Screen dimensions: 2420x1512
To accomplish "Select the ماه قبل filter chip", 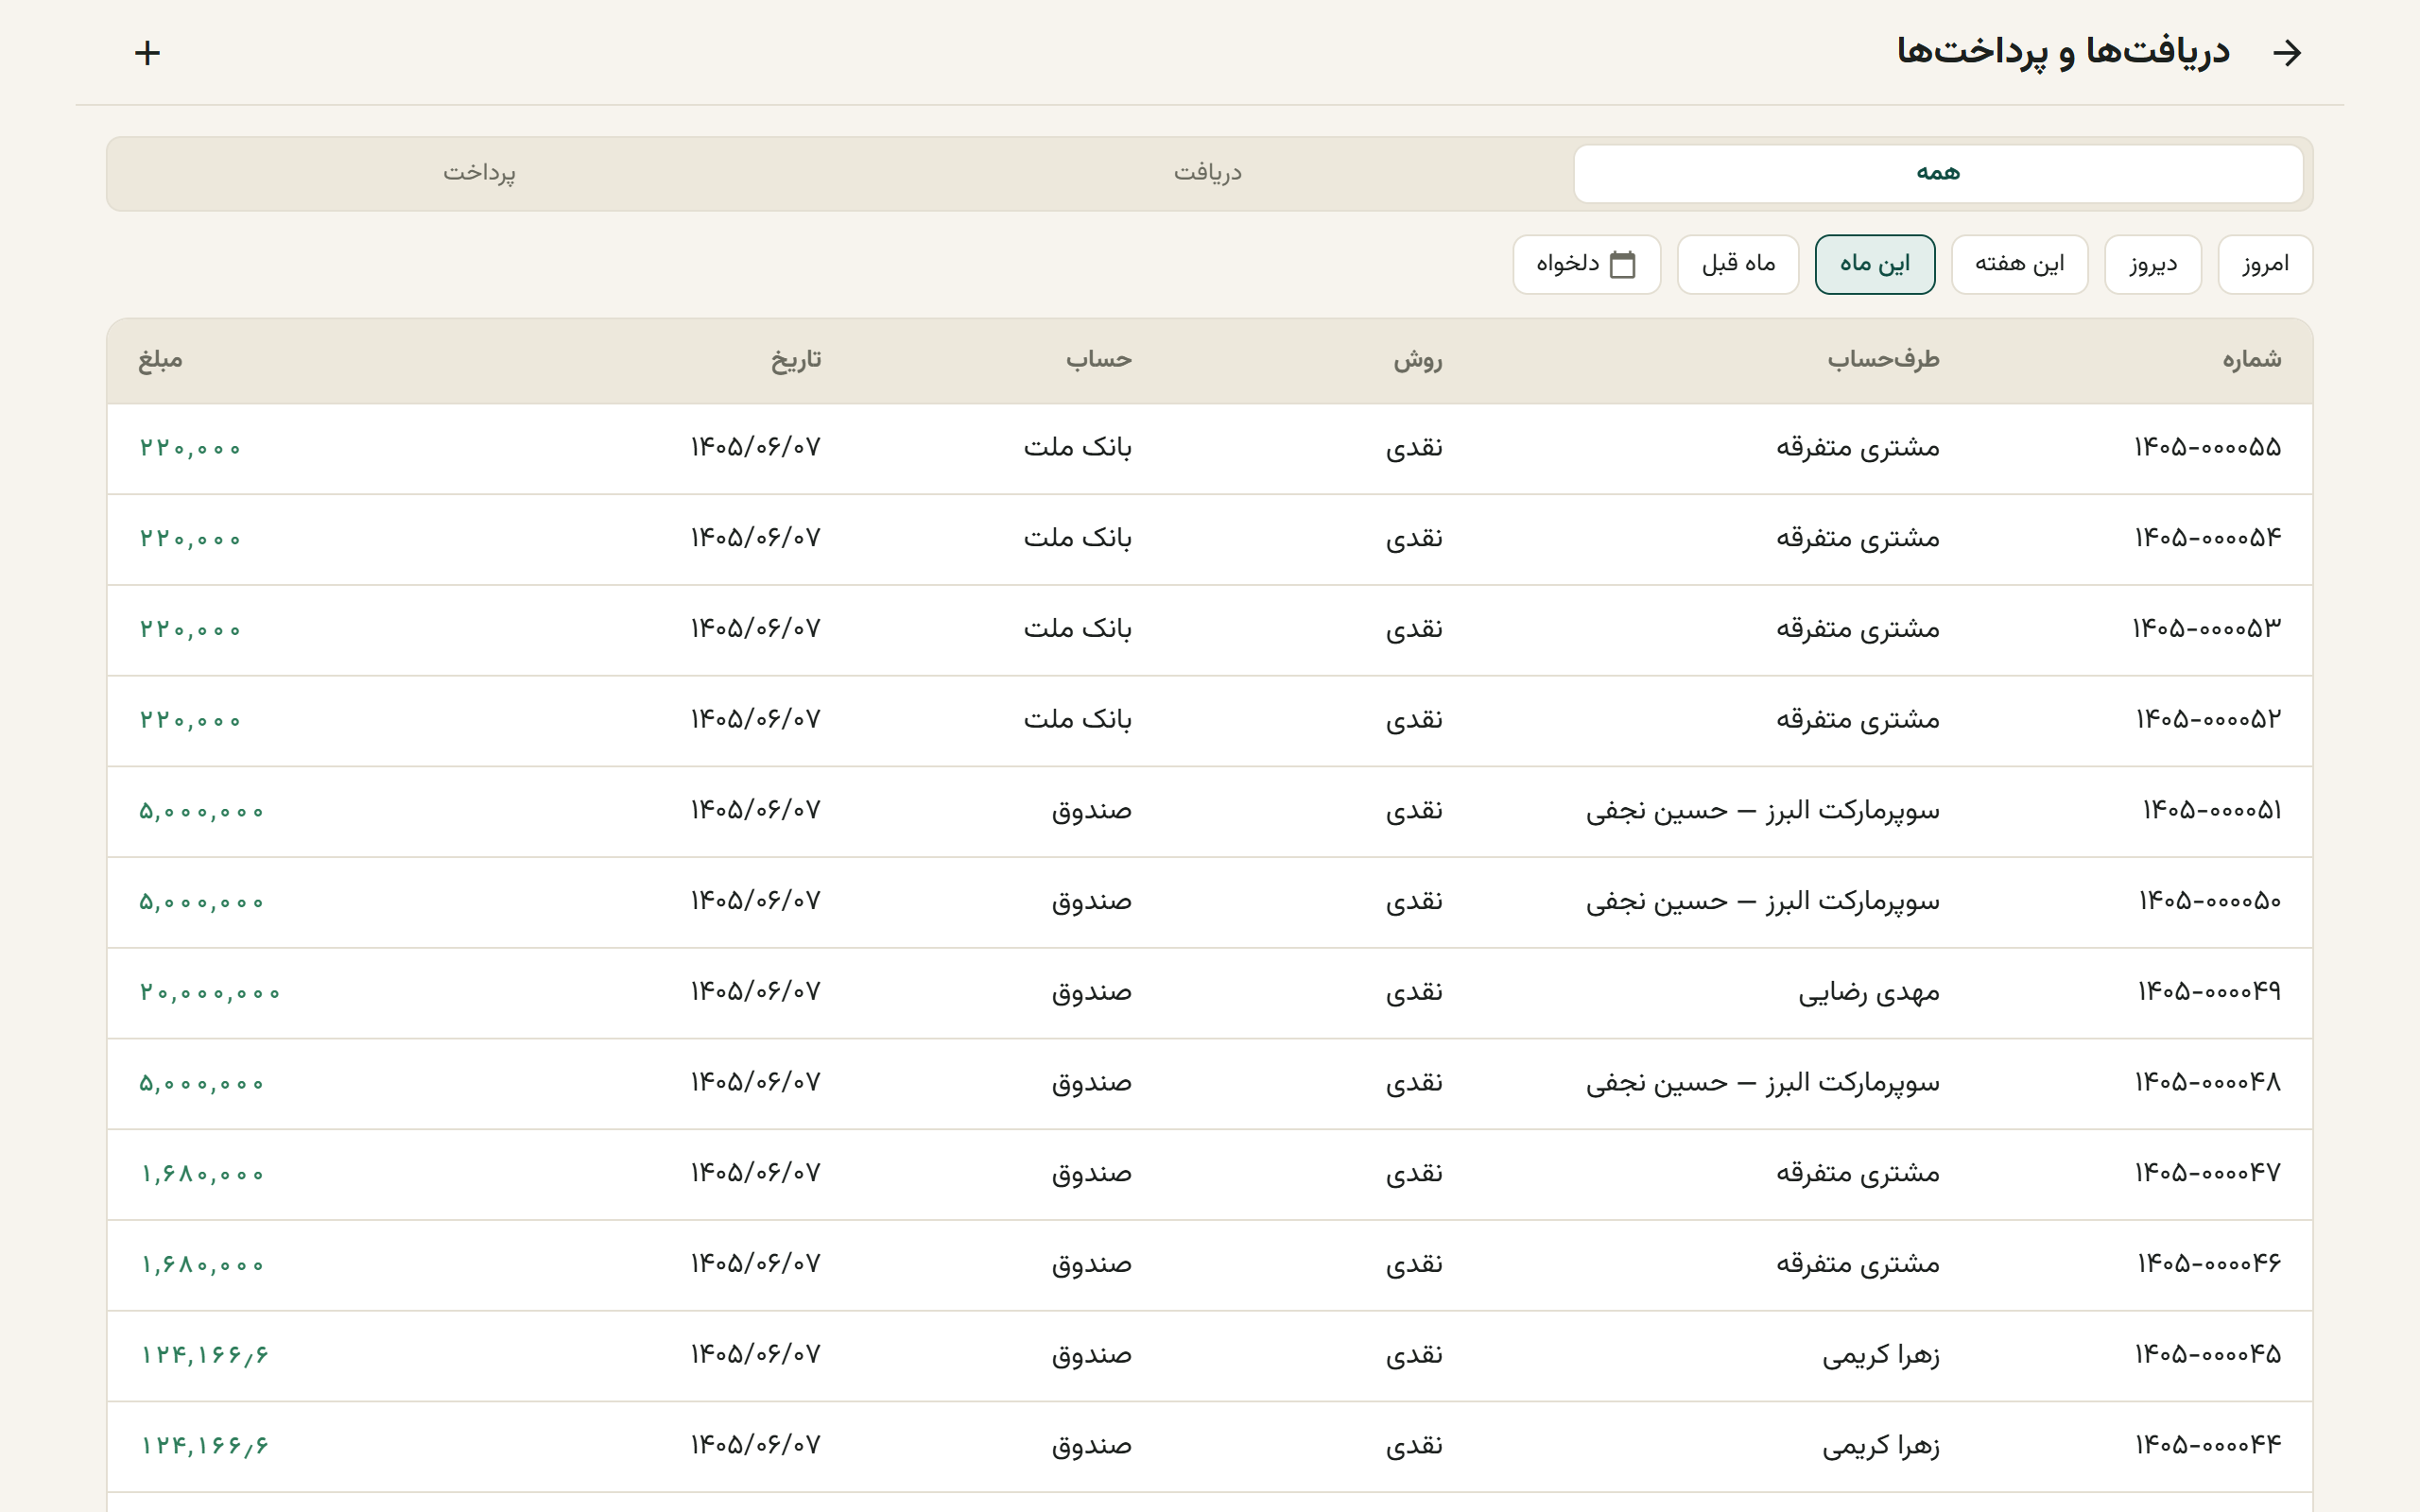I will (1738, 264).
